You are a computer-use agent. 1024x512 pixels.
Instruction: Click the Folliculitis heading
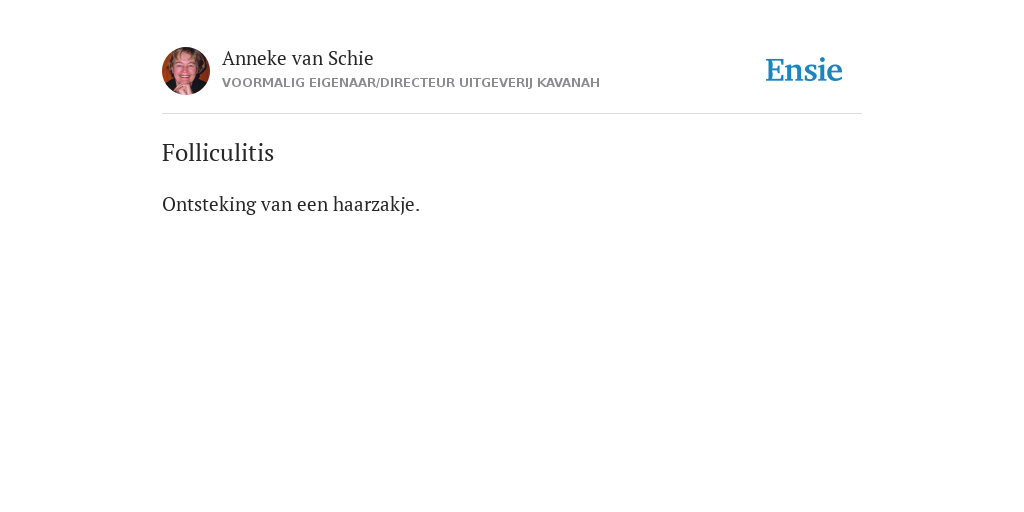coord(218,152)
